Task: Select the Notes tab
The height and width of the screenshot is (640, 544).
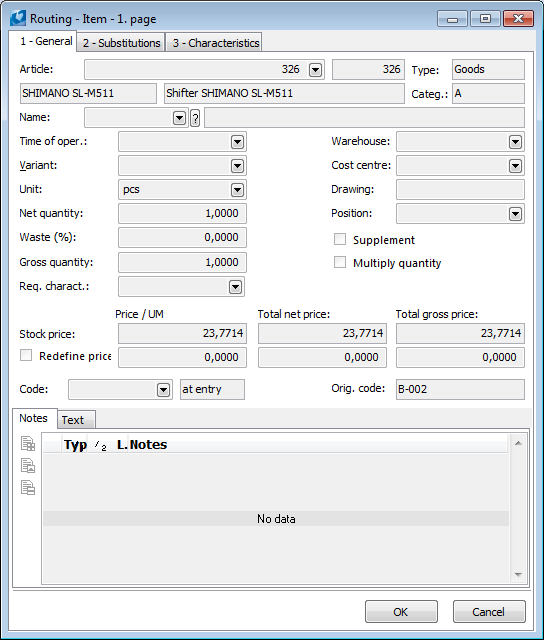Action: tap(33, 418)
